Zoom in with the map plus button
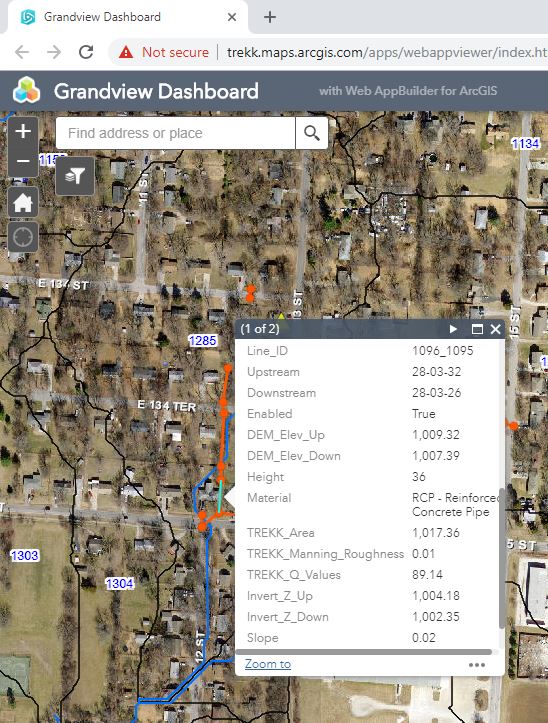The width and height of the screenshot is (548, 723). (x=23, y=131)
